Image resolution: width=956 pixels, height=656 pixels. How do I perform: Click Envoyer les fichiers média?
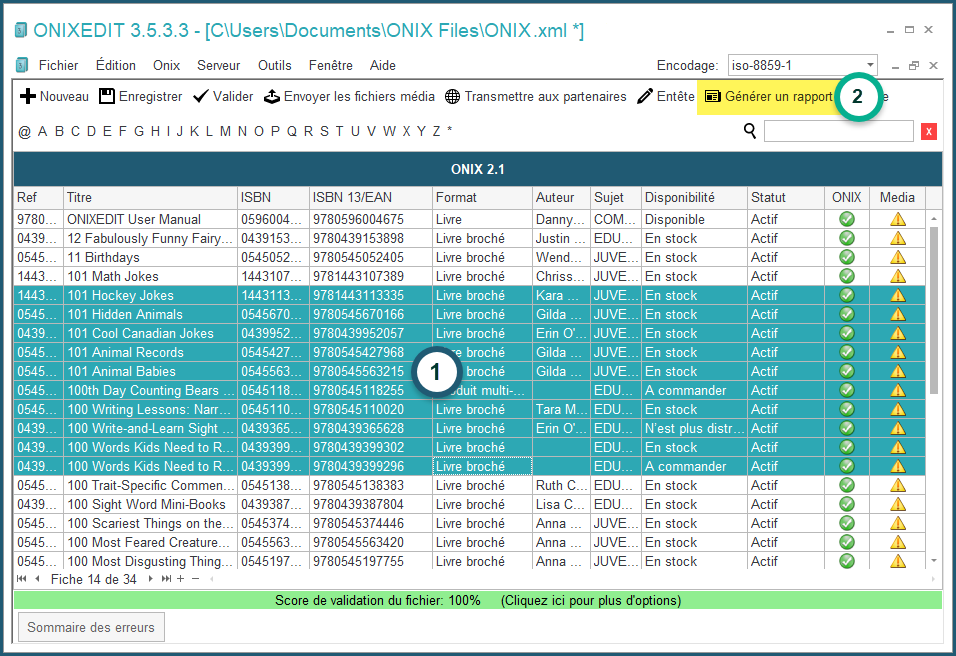click(349, 96)
